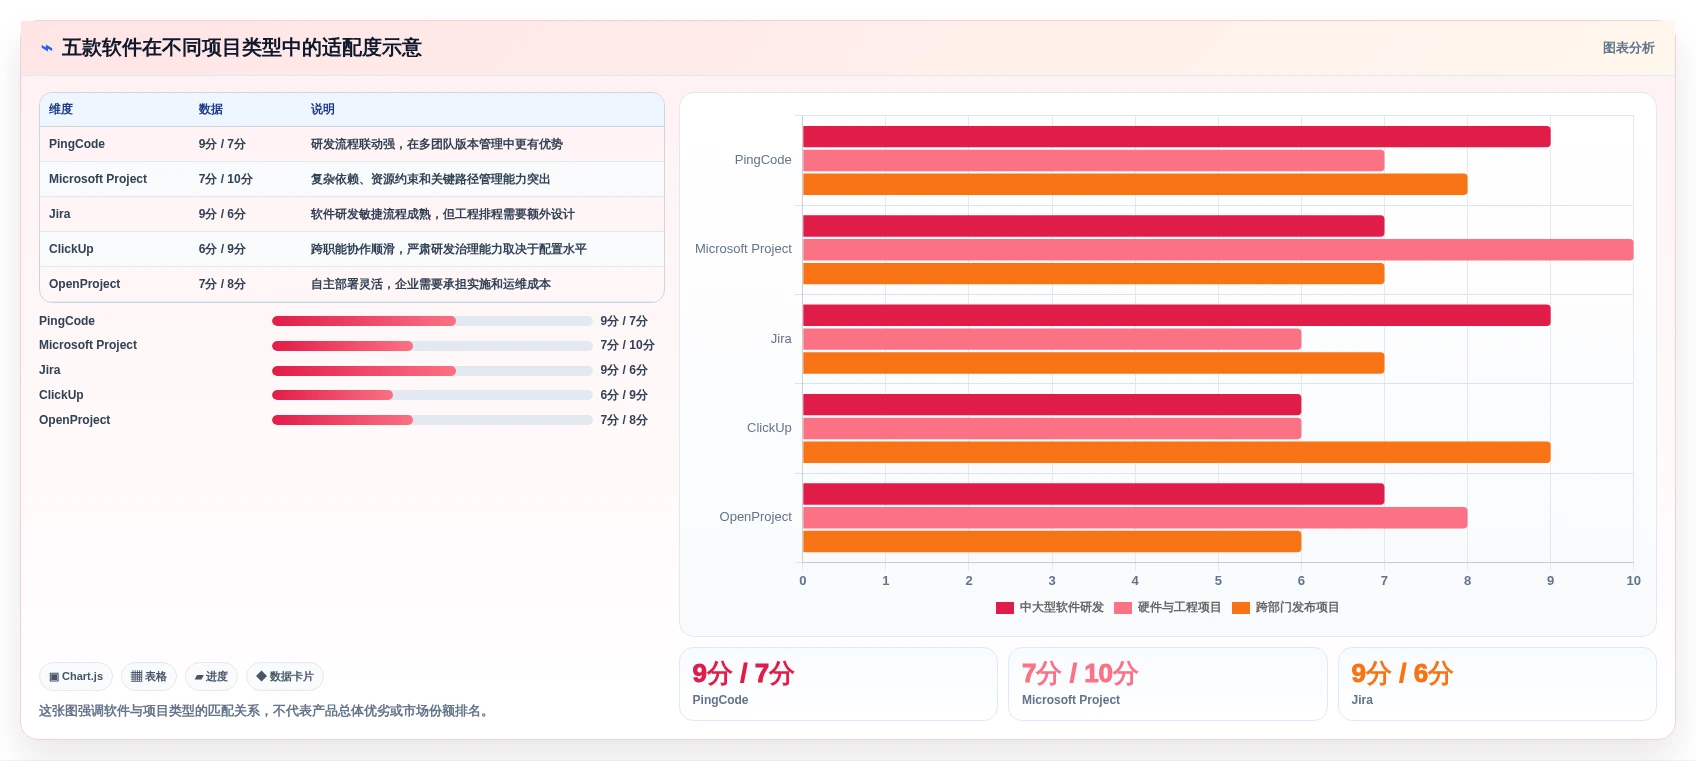This screenshot has height=761, width=1696.
Task: Click the description 研发流程联动强，在多团队版本管理中更有优势
Action: click(x=437, y=144)
